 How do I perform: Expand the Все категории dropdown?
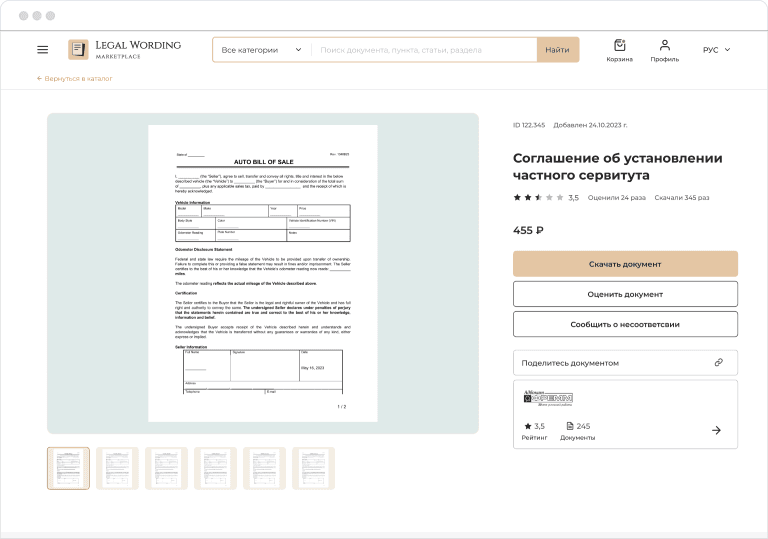click(261, 50)
